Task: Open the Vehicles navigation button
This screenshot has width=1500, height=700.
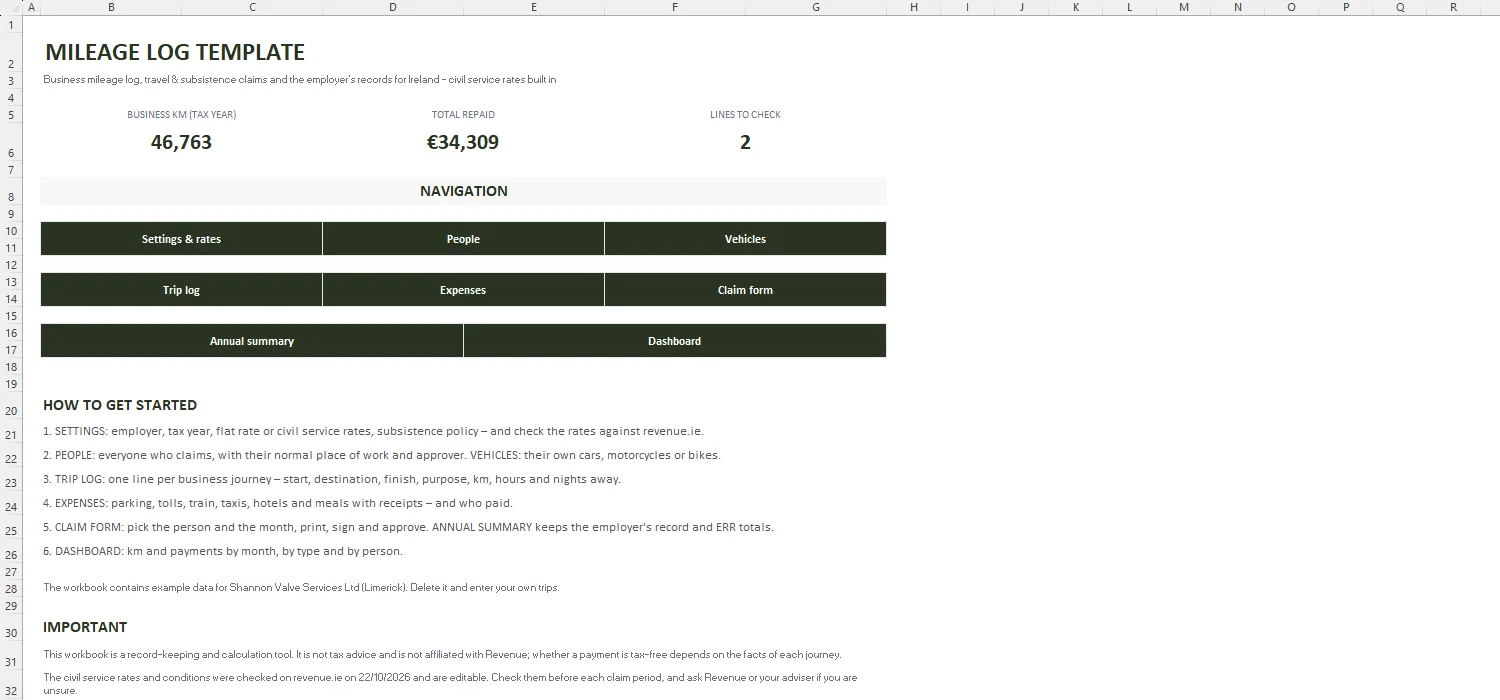Action: tap(745, 239)
